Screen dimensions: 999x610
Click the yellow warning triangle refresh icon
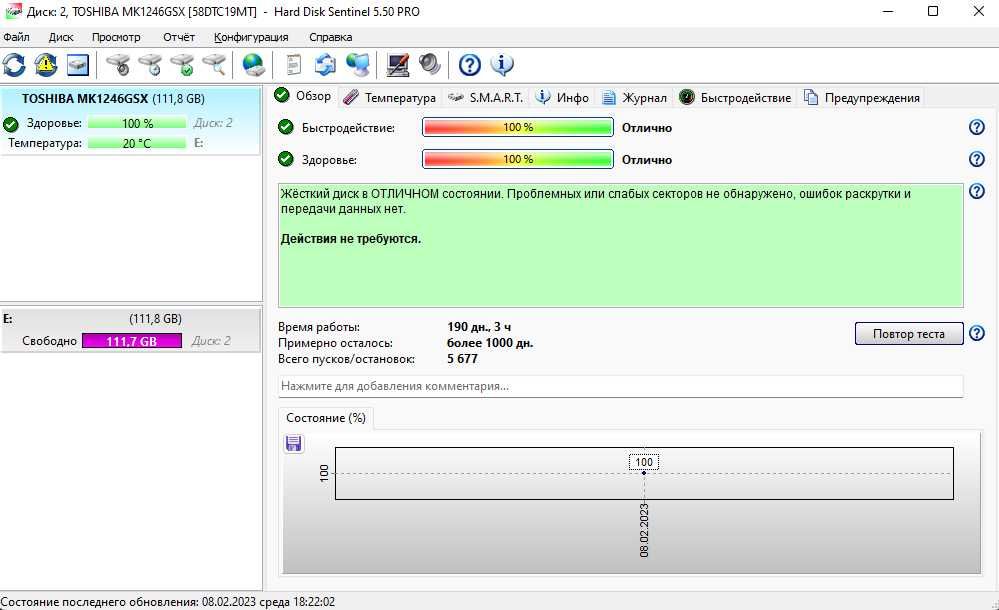click(46, 65)
